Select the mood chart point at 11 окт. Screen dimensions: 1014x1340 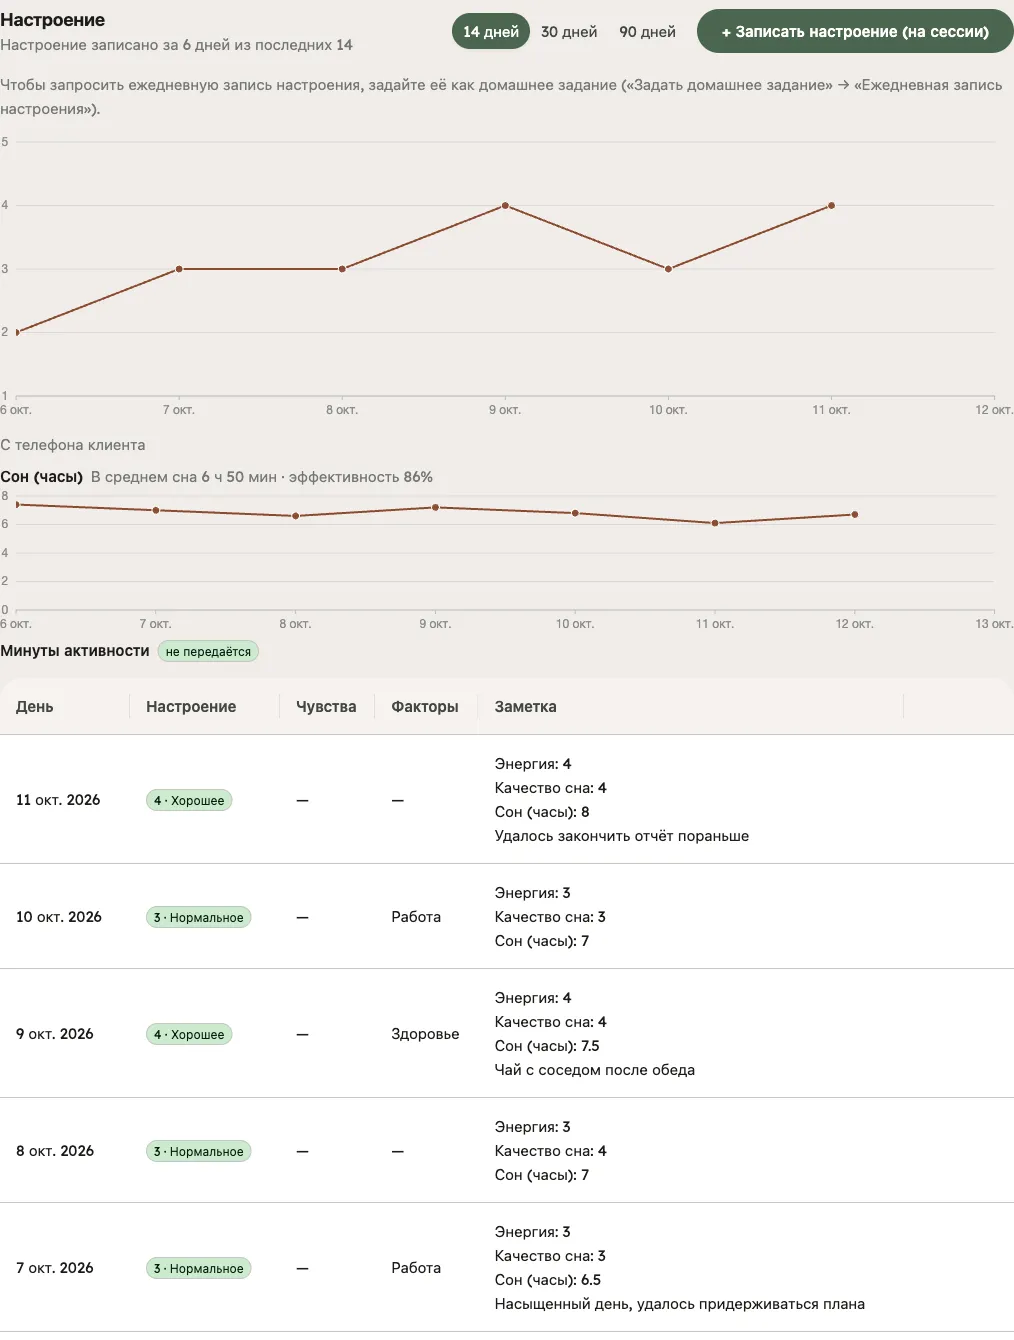pyautogui.click(x=831, y=206)
